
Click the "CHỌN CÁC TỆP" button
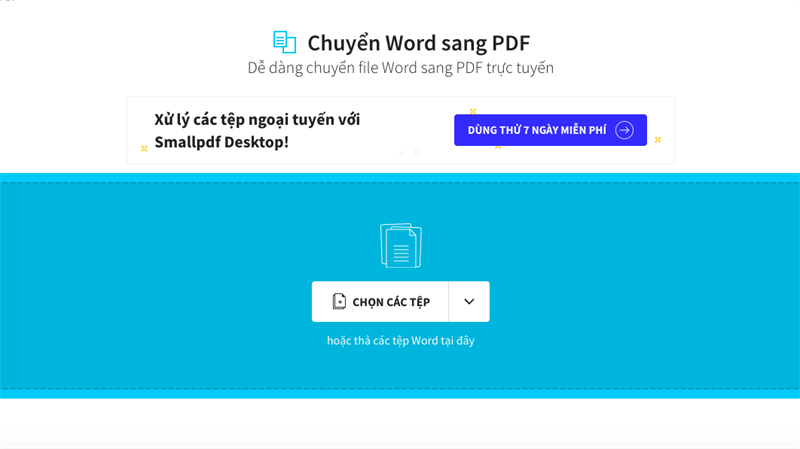(x=380, y=302)
